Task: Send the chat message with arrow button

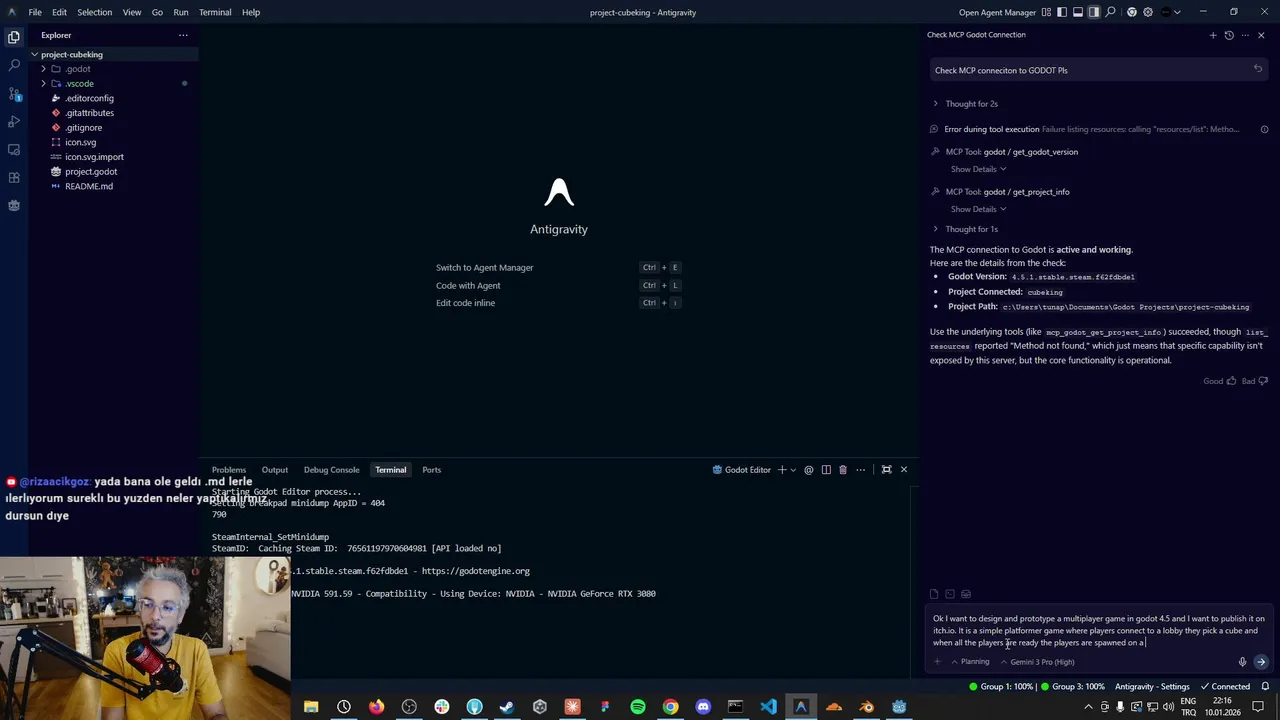Action: [x=1261, y=662]
